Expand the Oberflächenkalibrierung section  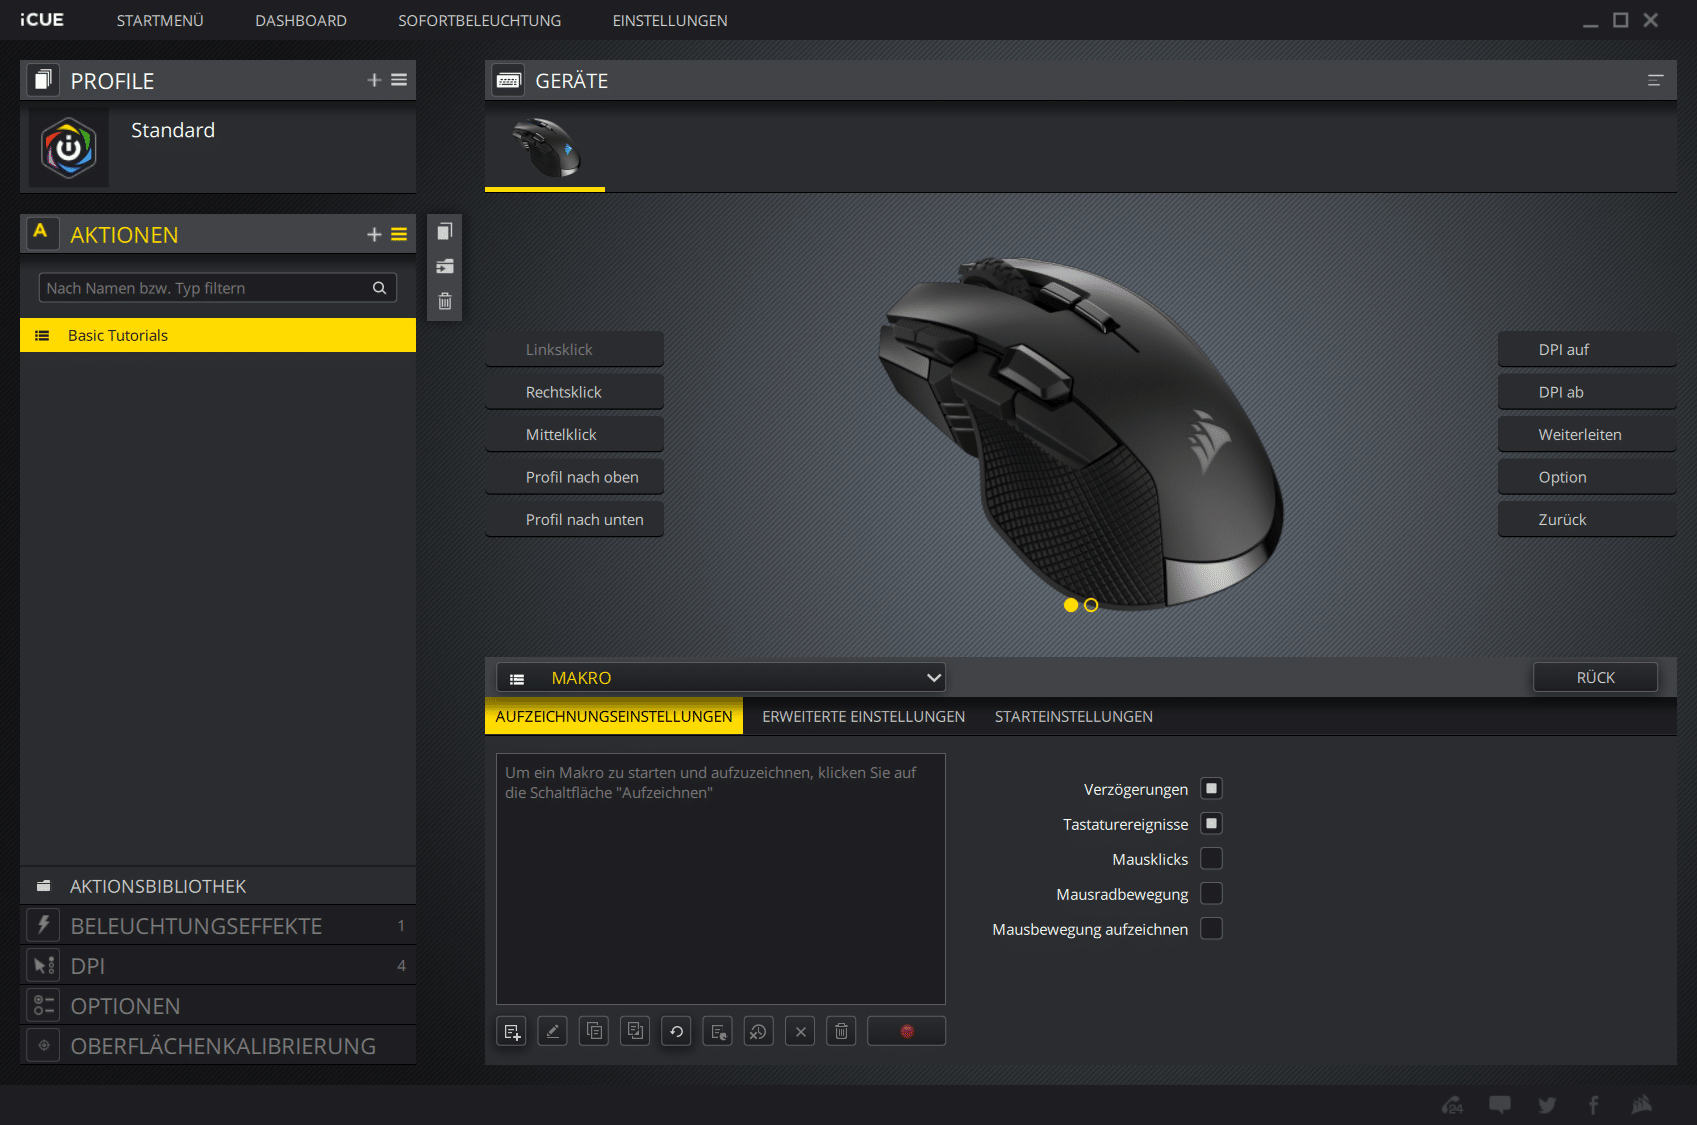(x=223, y=1046)
